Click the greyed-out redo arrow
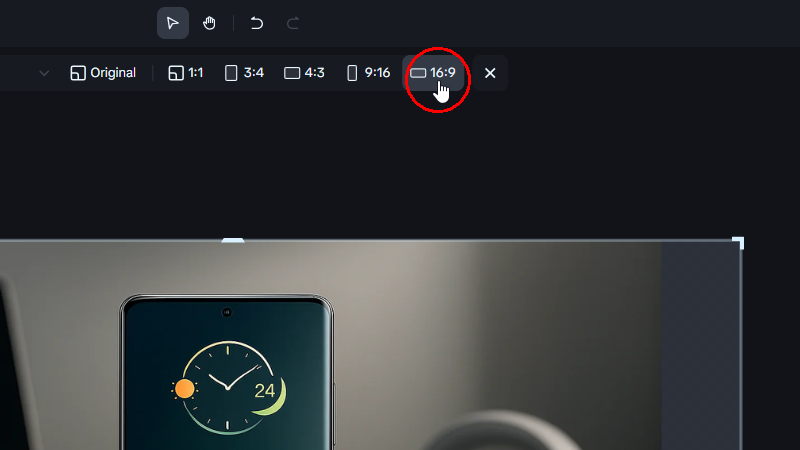The image size is (800, 450). click(293, 23)
